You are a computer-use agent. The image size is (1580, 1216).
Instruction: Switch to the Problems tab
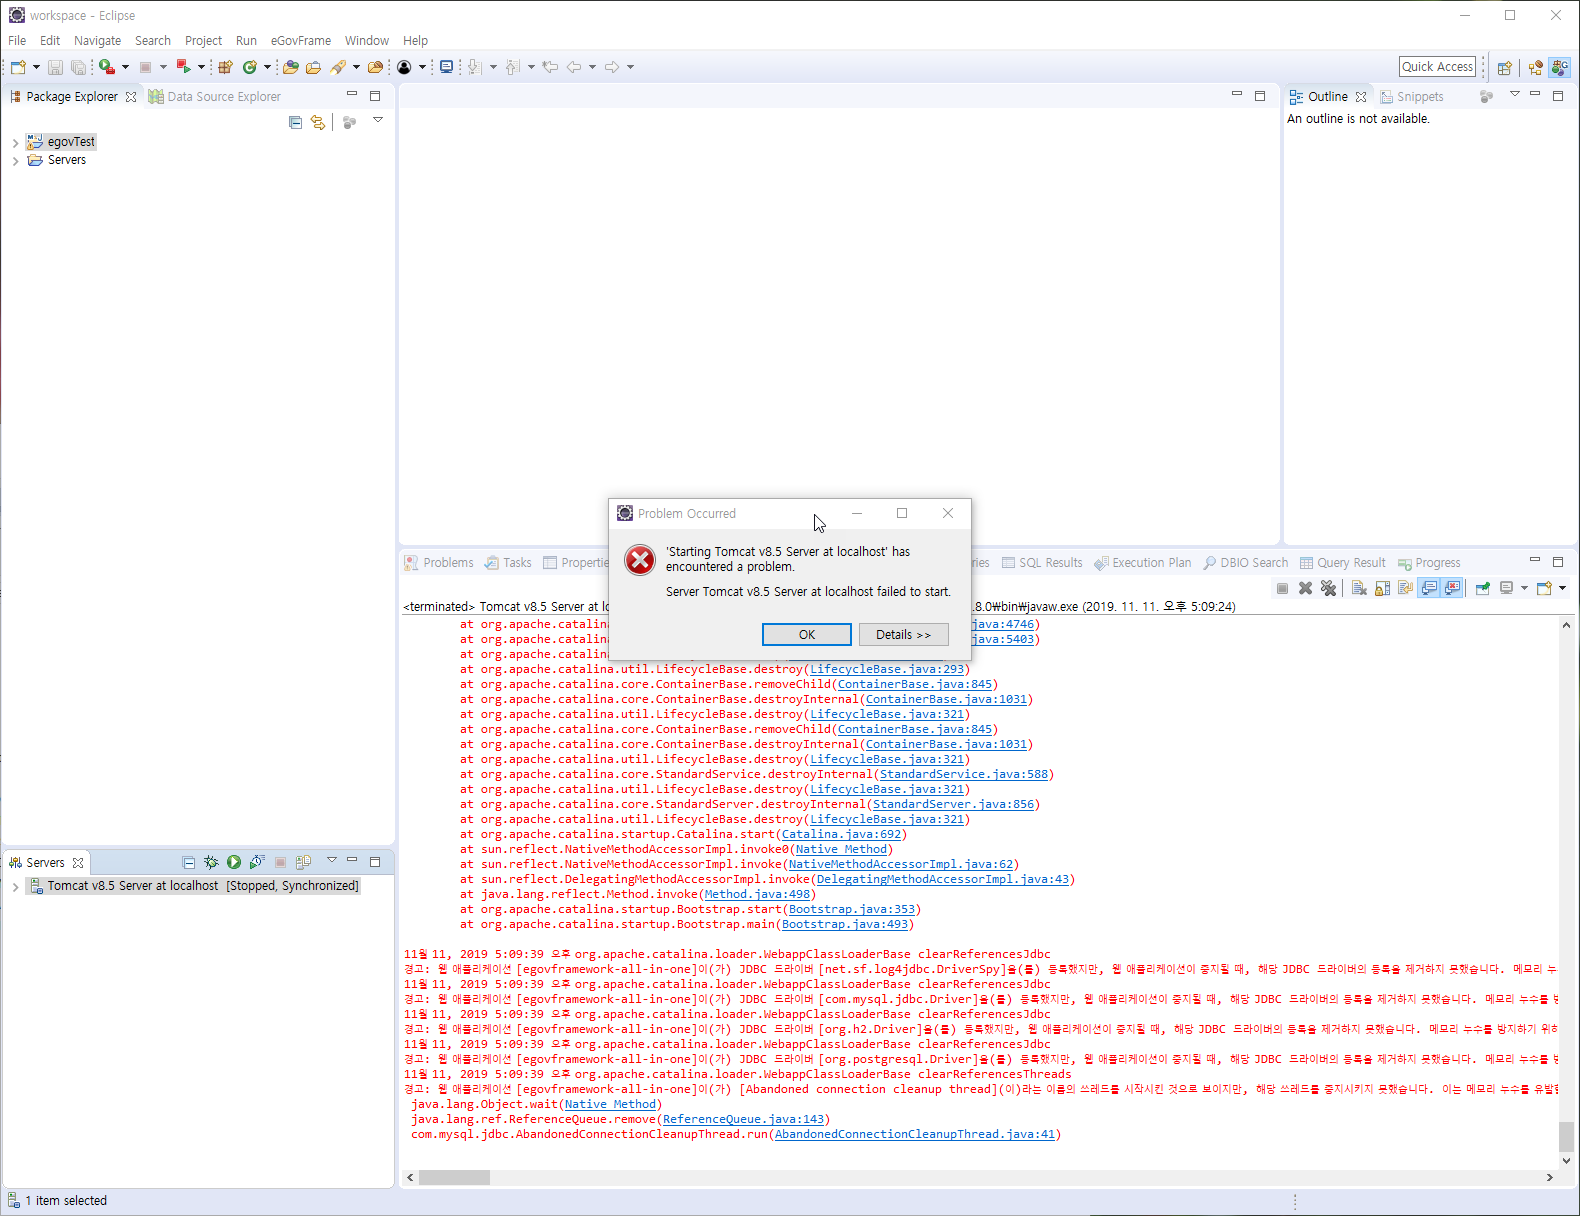pyautogui.click(x=438, y=563)
